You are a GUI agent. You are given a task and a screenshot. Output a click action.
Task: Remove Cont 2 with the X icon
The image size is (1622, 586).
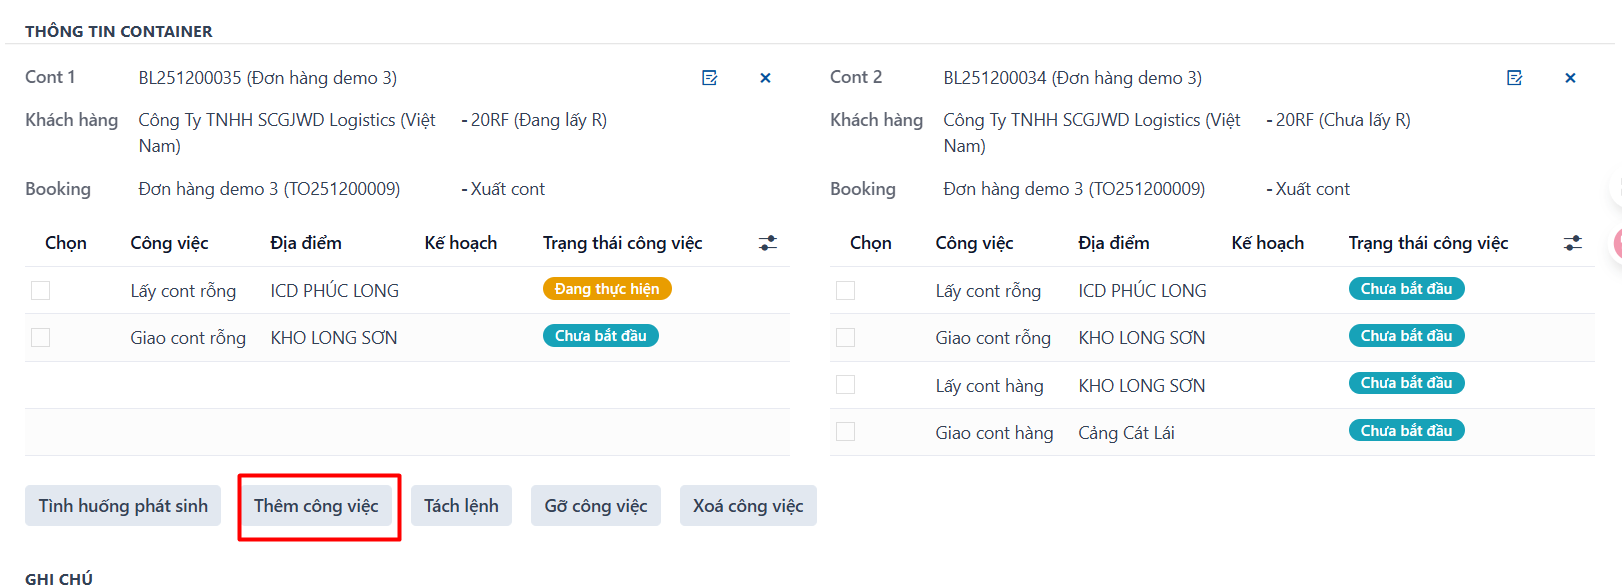point(1570,78)
